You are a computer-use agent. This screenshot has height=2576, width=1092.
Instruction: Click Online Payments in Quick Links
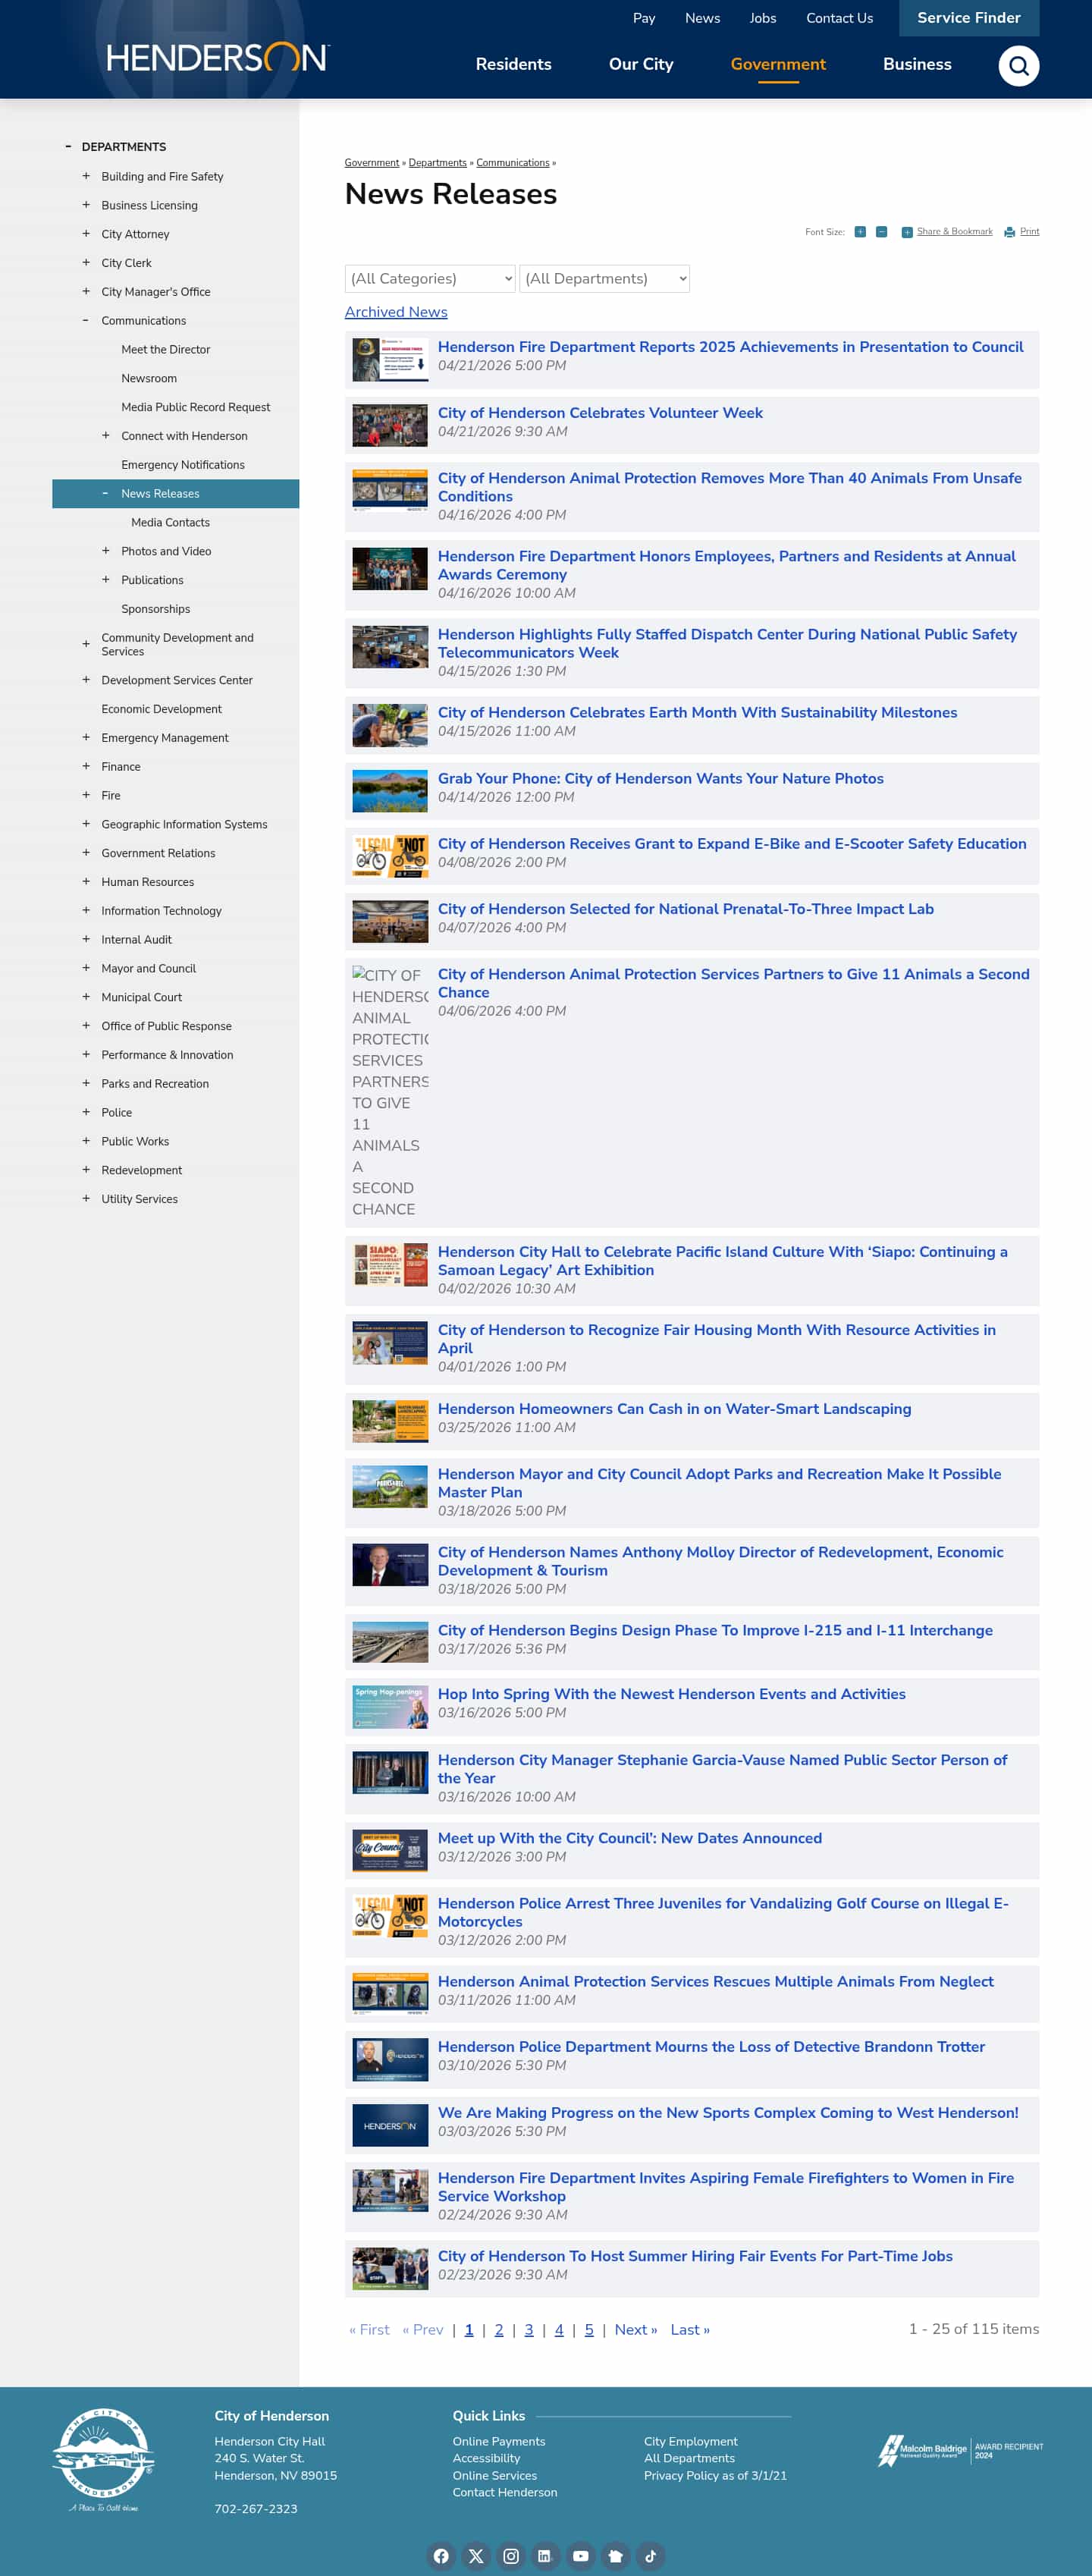pyautogui.click(x=499, y=2441)
